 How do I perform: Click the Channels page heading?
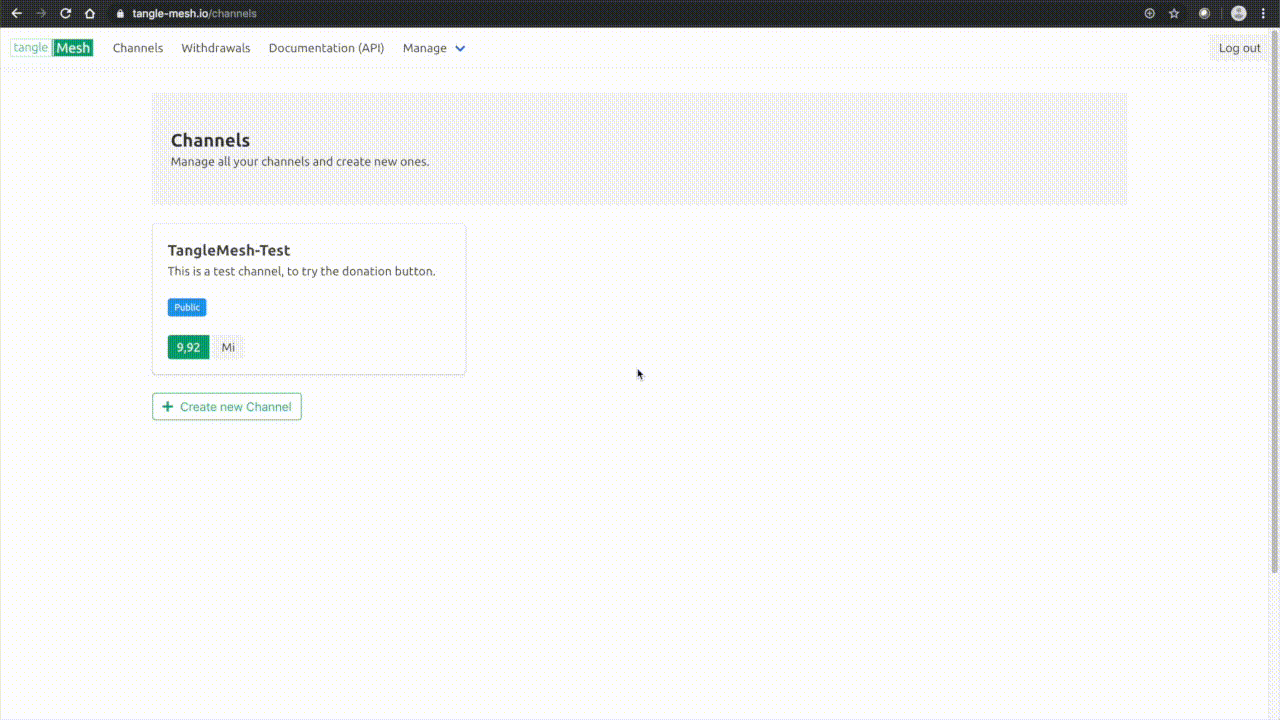(210, 140)
